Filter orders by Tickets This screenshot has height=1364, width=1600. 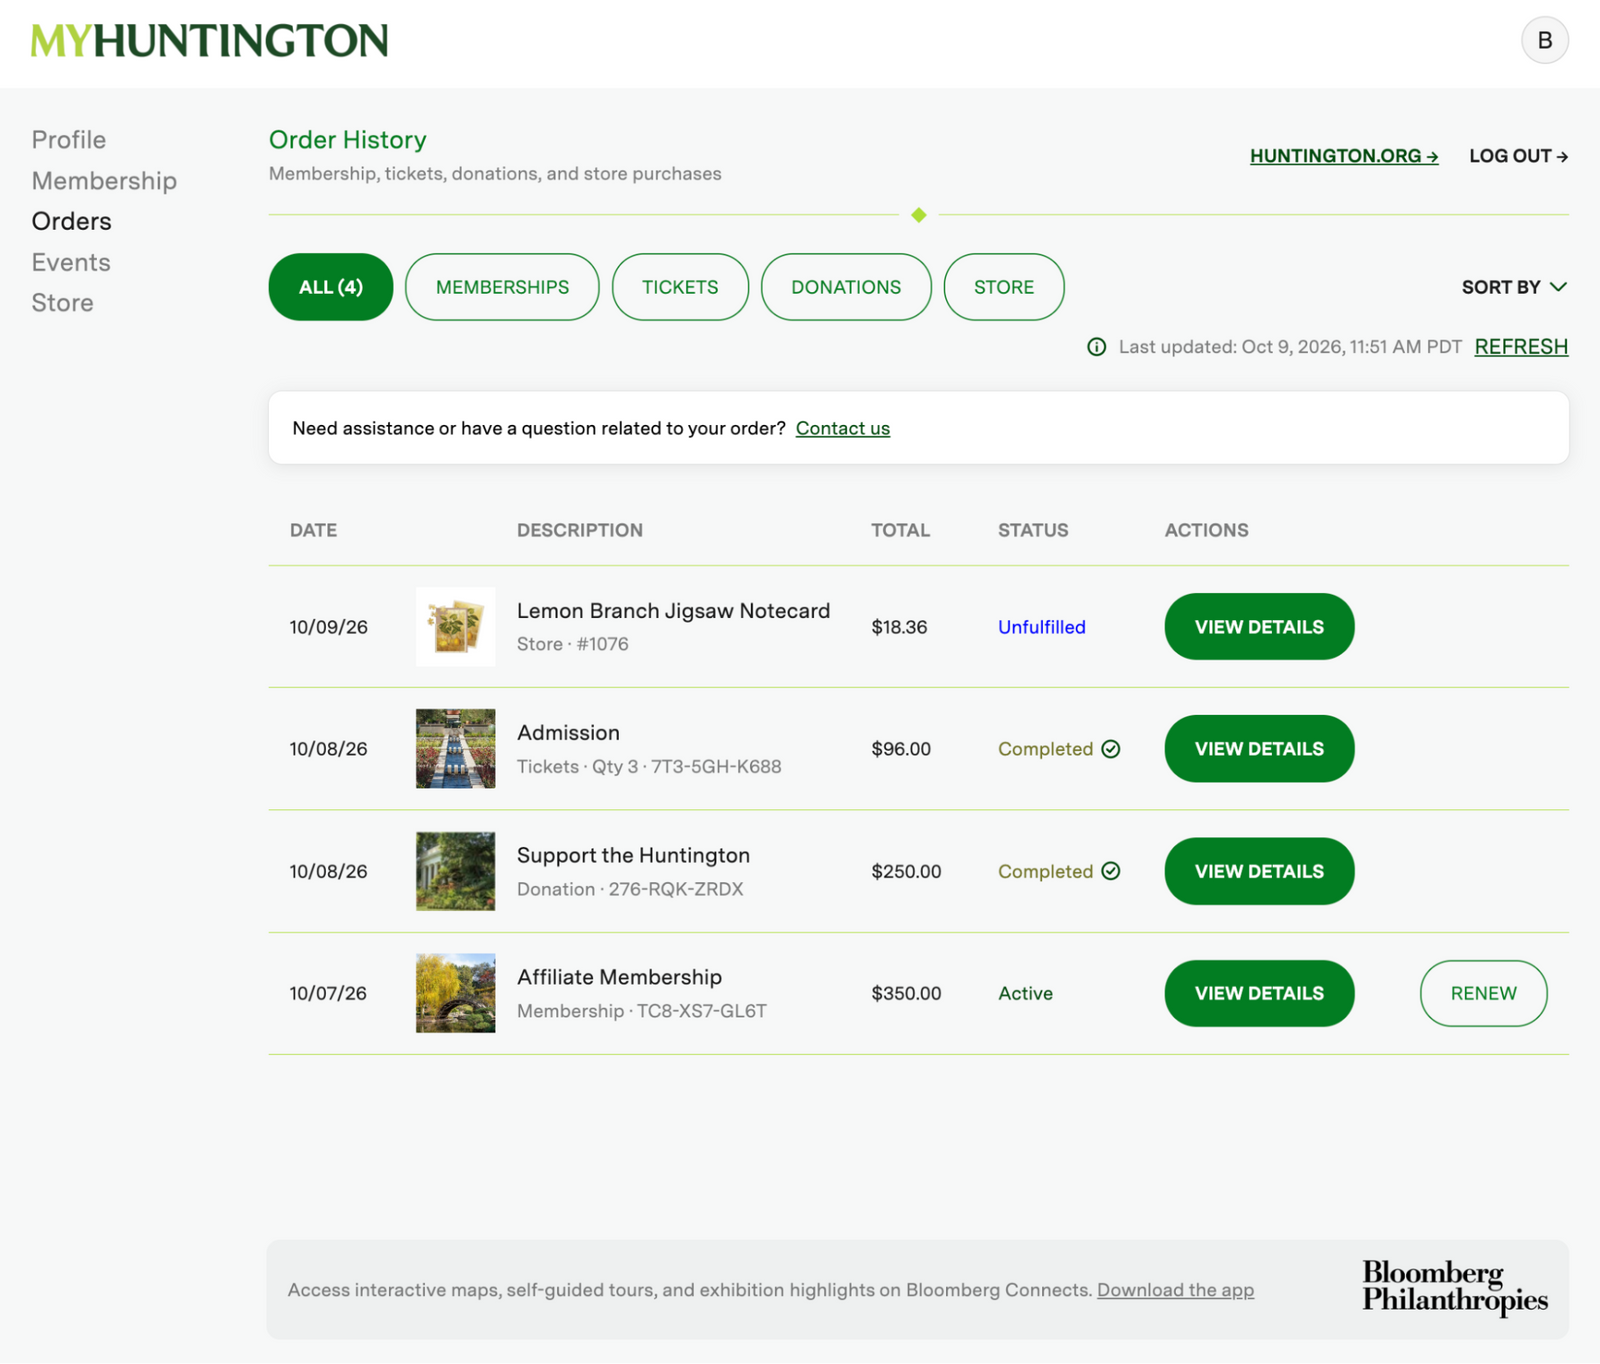point(680,287)
